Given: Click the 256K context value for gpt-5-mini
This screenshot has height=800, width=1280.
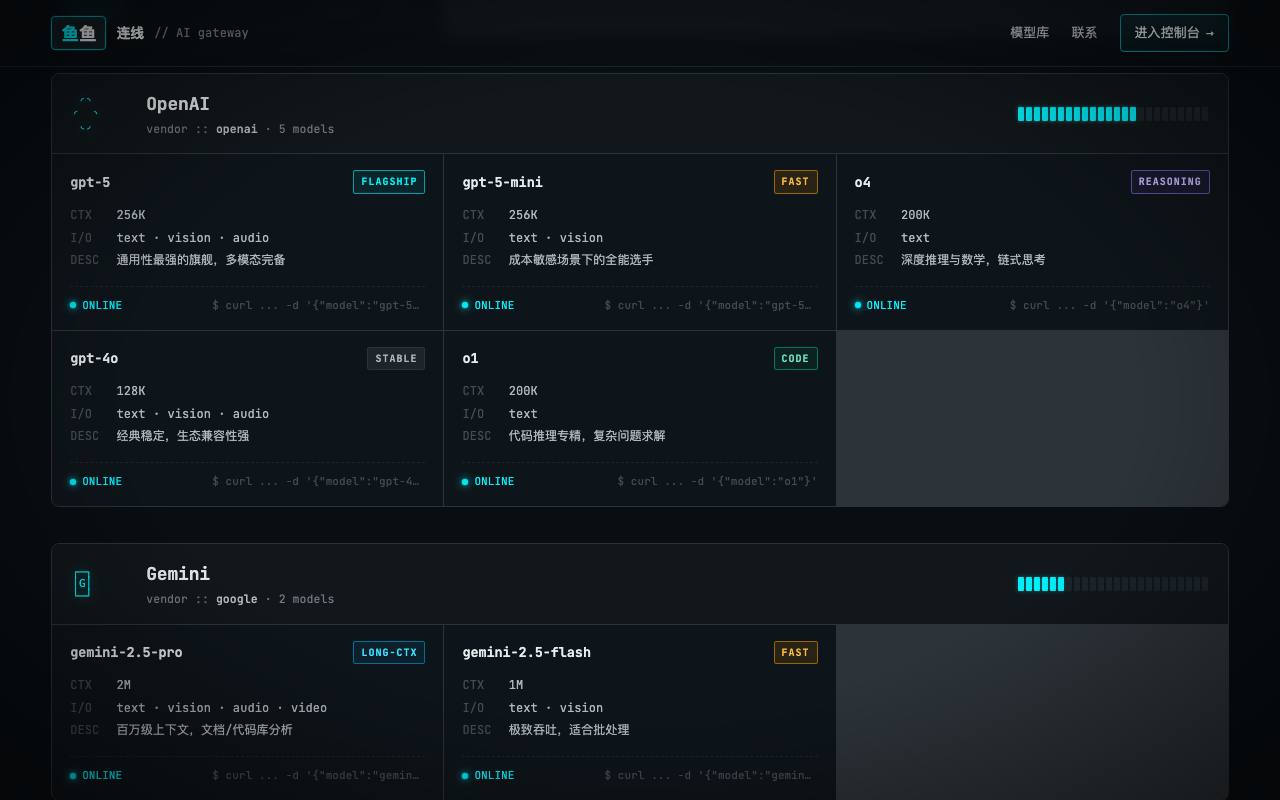Looking at the screenshot, I should [523, 215].
